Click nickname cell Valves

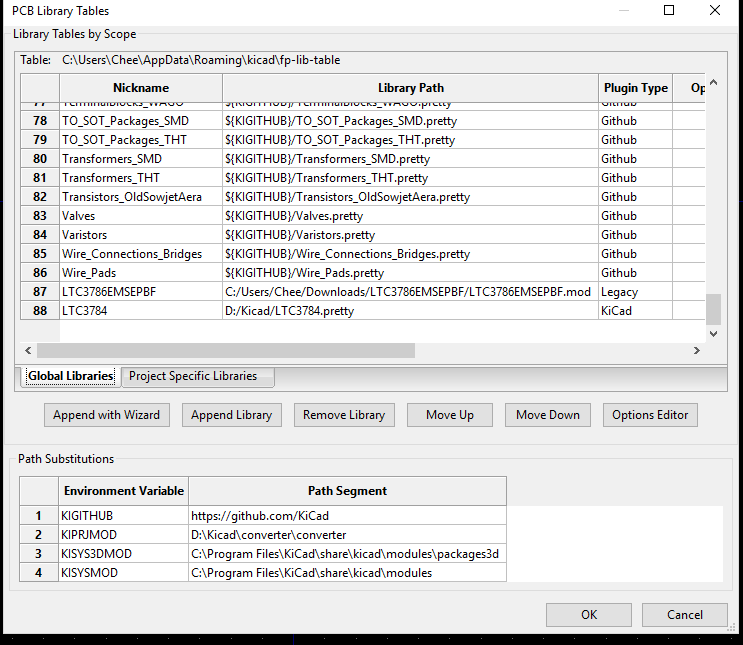click(x=141, y=216)
